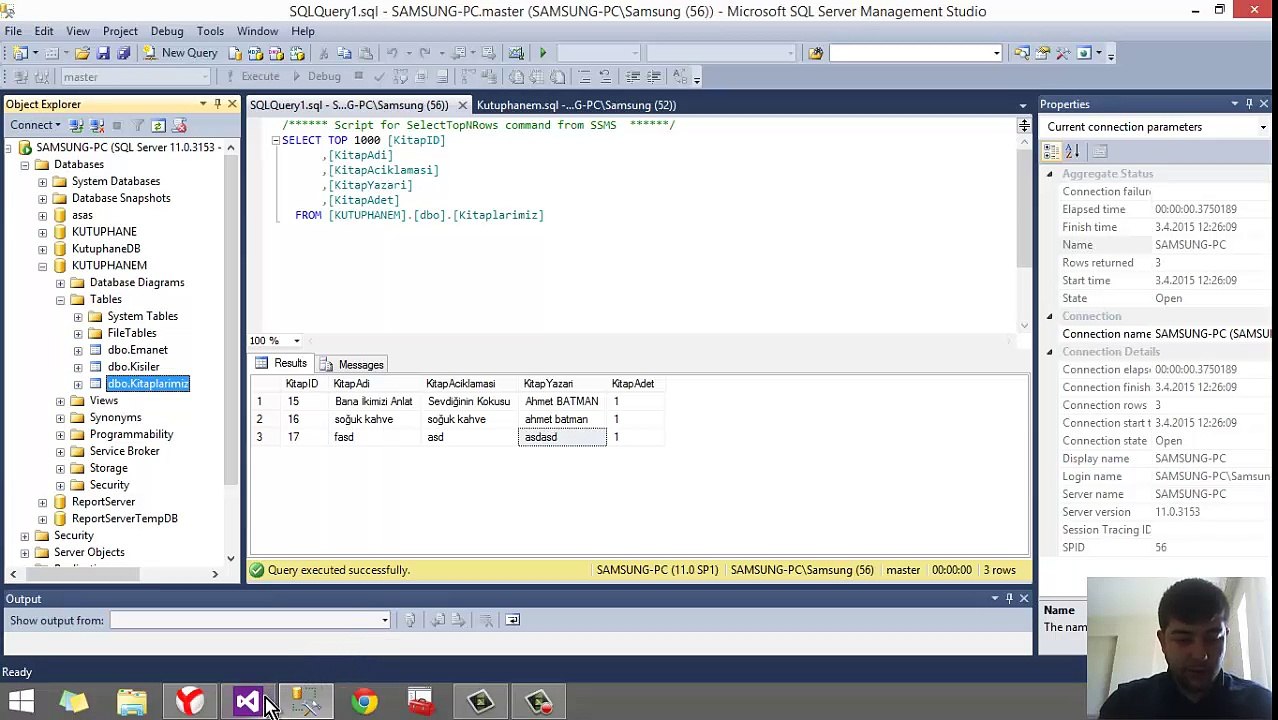Click the green Start arrow icon
Screen dimensions: 1278x720
pos(543,53)
